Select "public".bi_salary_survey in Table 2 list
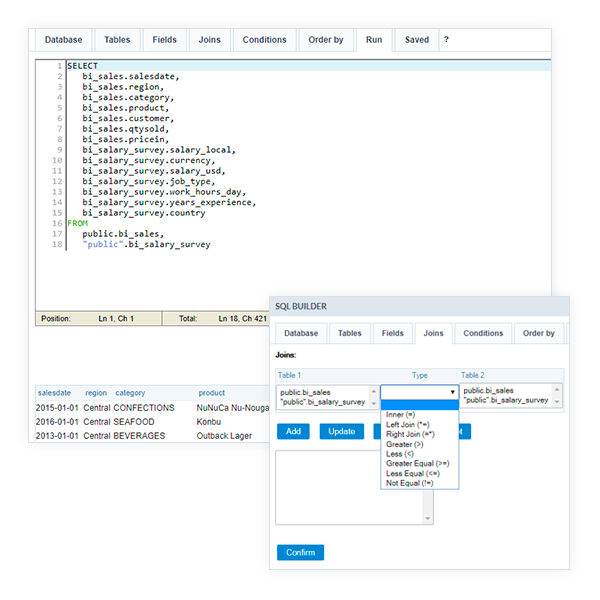The image size is (600, 600). coord(505,400)
